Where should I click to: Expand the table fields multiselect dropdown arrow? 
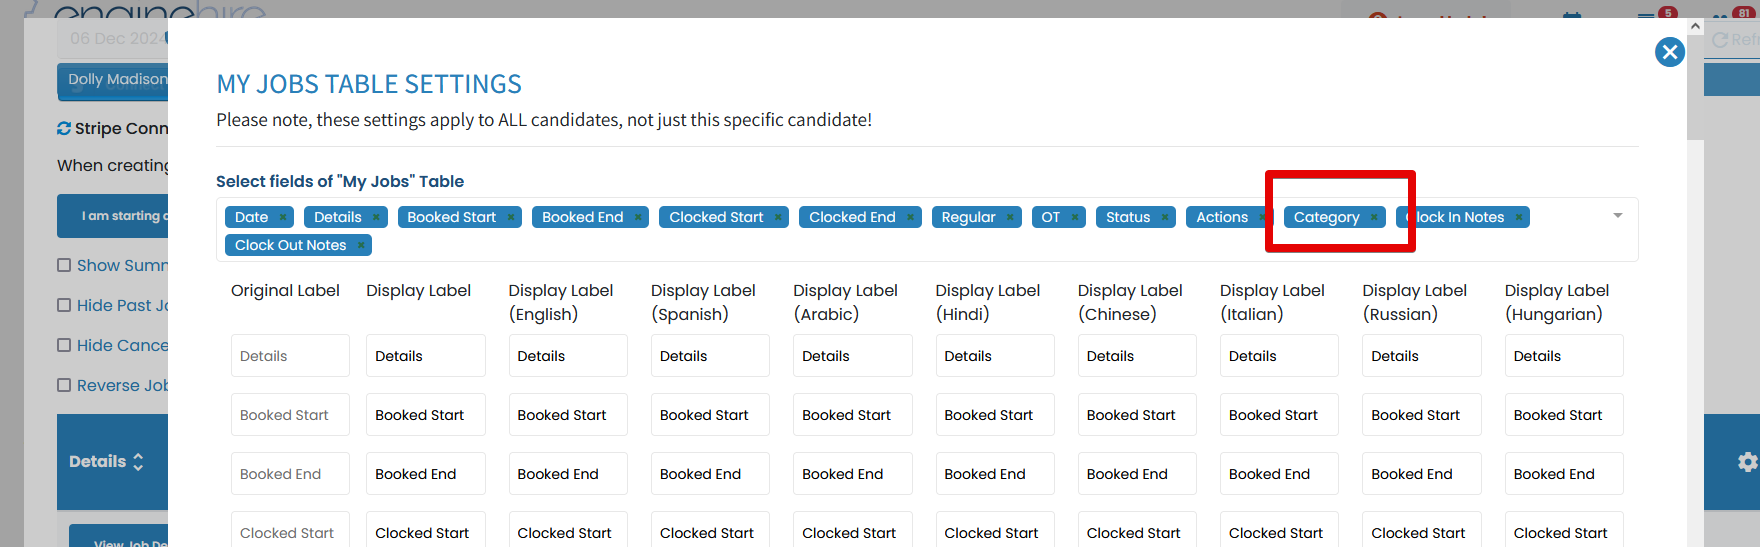tap(1617, 216)
